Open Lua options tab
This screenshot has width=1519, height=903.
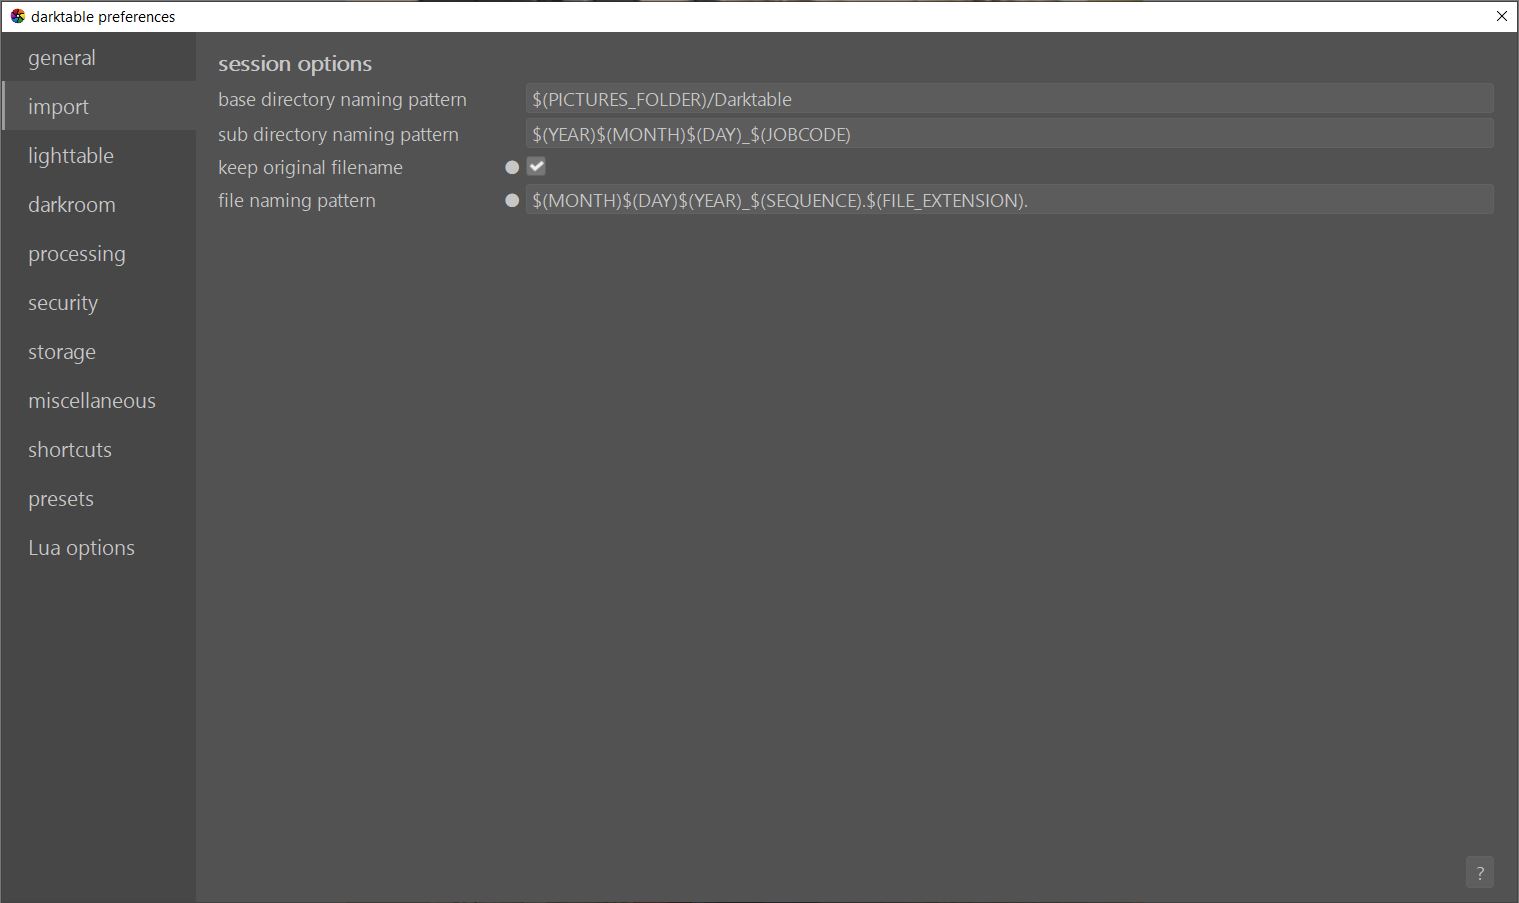(98, 548)
